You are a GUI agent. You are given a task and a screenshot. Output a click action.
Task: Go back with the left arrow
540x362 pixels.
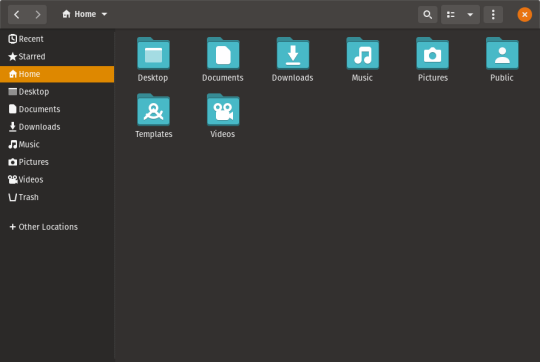coord(17,14)
